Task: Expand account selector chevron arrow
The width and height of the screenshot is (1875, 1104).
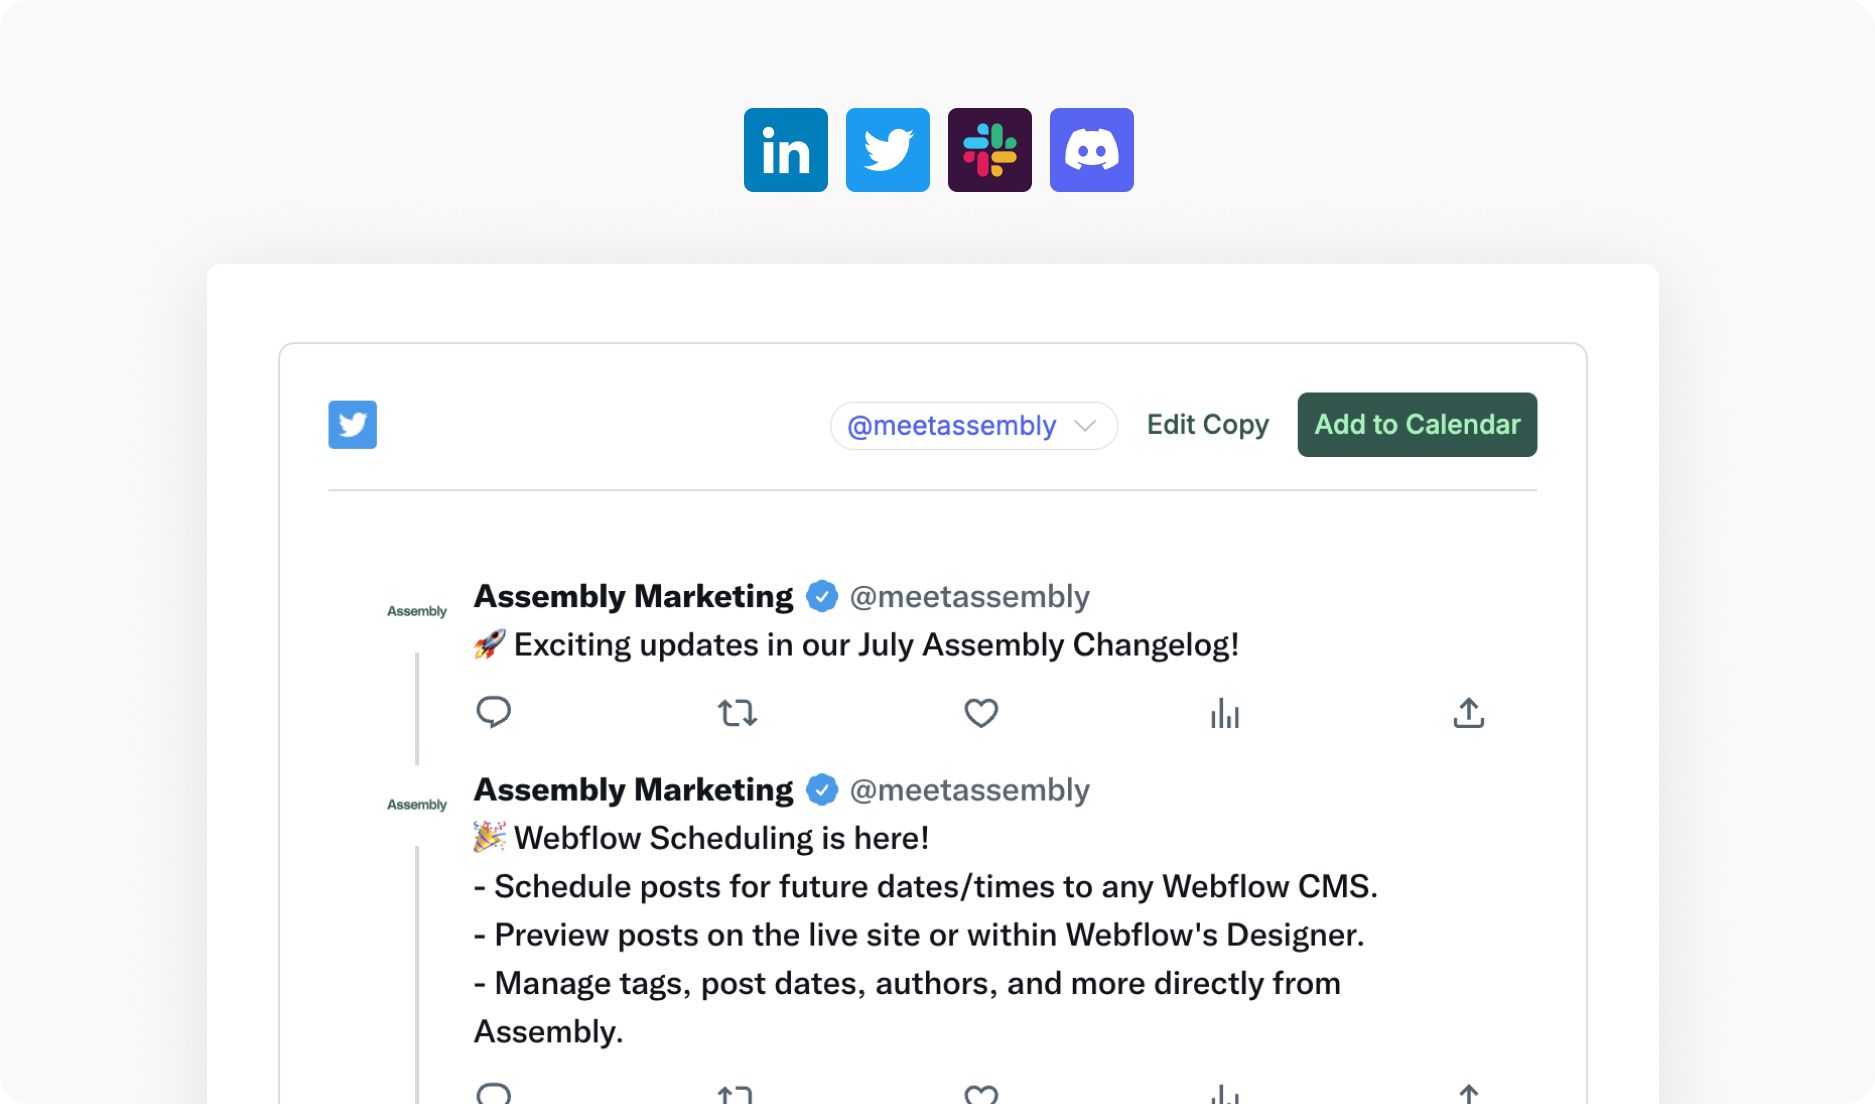Action: pyautogui.click(x=1085, y=426)
